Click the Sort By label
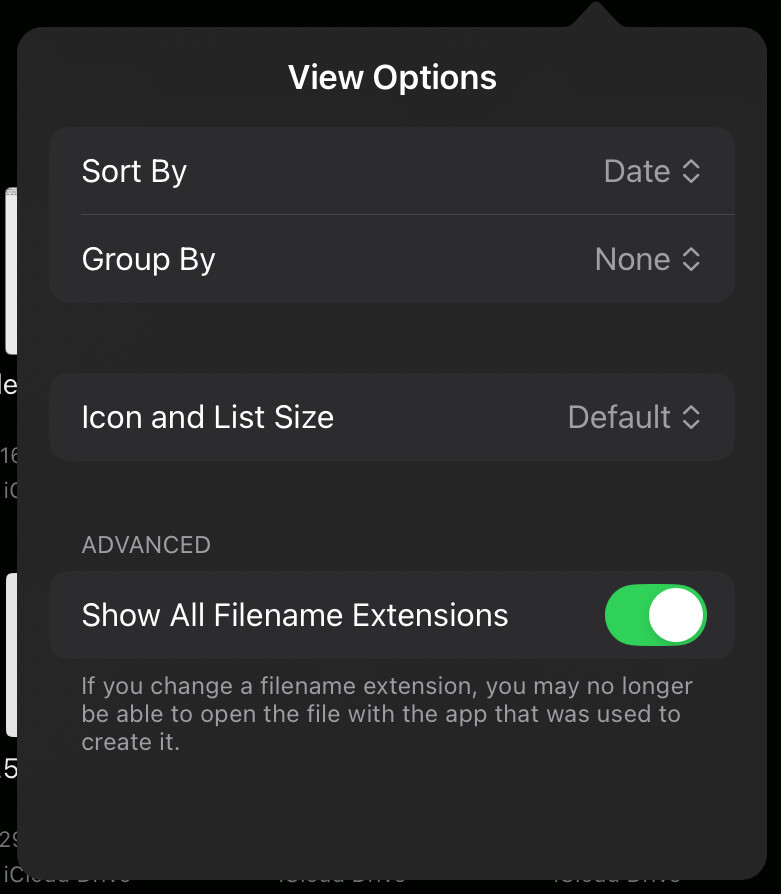 click(134, 172)
